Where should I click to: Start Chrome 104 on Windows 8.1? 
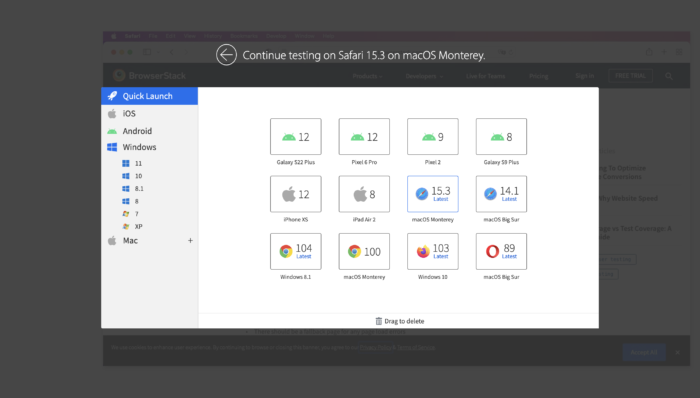tap(296, 251)
